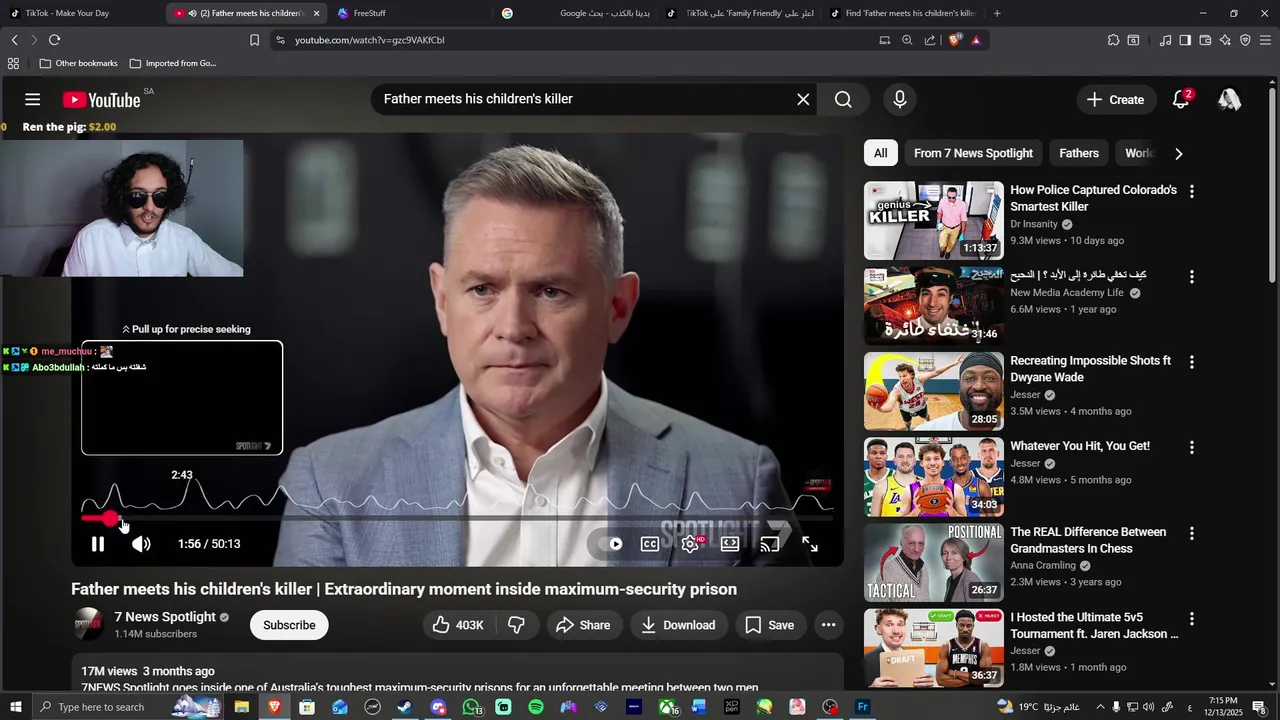
Task: Open the Brave Shields lion icon
Action: pos(955,40)
